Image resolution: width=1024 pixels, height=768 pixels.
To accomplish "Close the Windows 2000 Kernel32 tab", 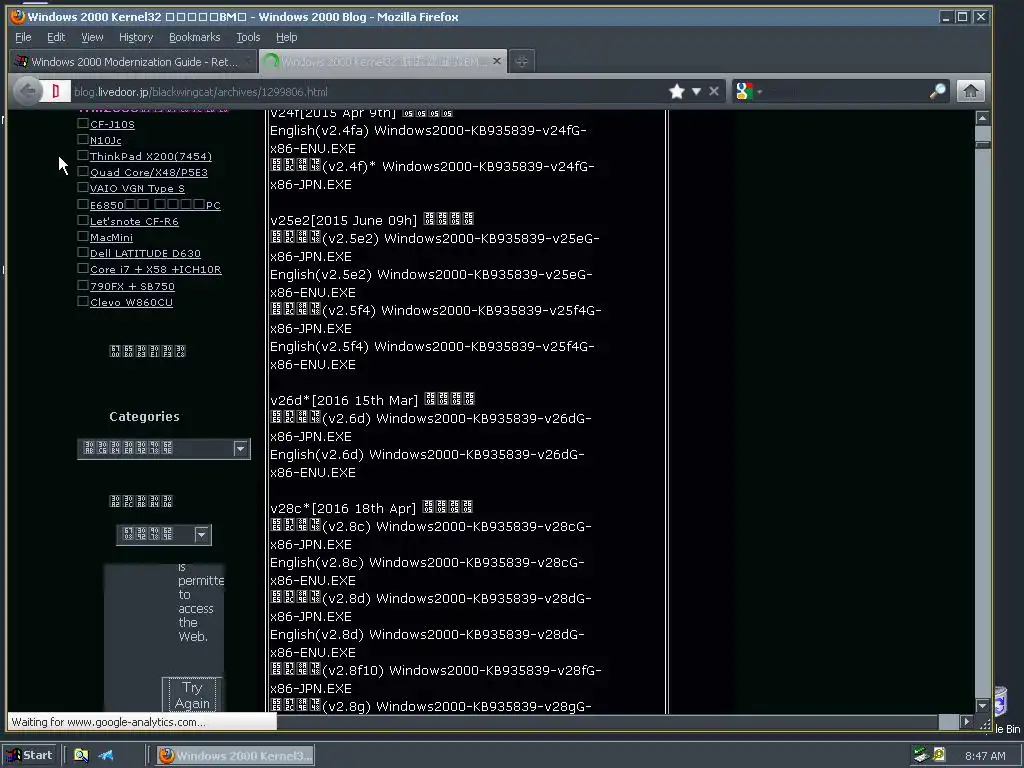I will (496, 61).
